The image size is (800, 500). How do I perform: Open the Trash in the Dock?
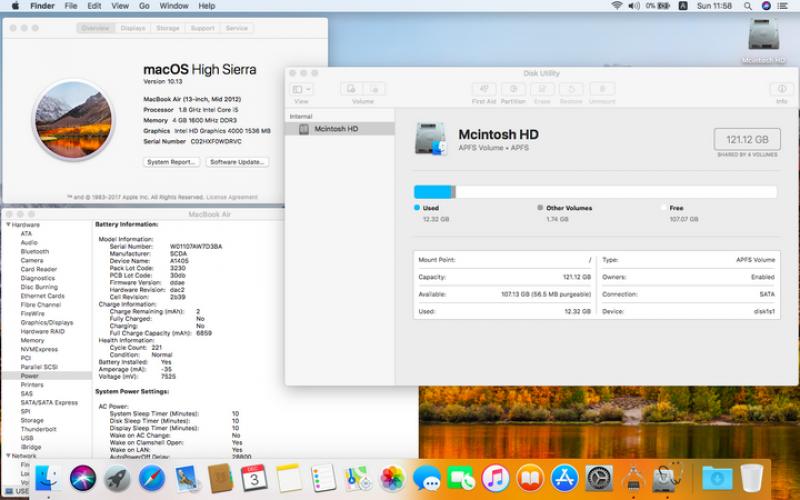tap(752, 479)
